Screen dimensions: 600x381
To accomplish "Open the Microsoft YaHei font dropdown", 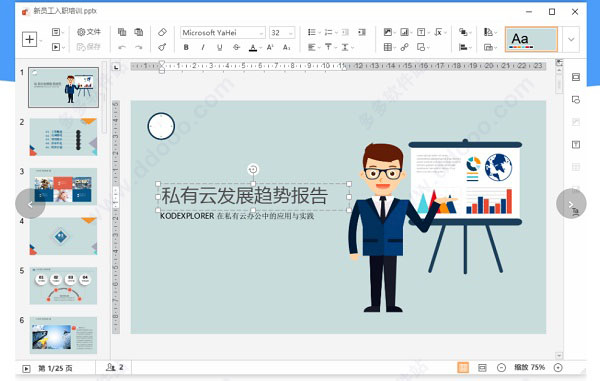I will (x=223, y=33).
